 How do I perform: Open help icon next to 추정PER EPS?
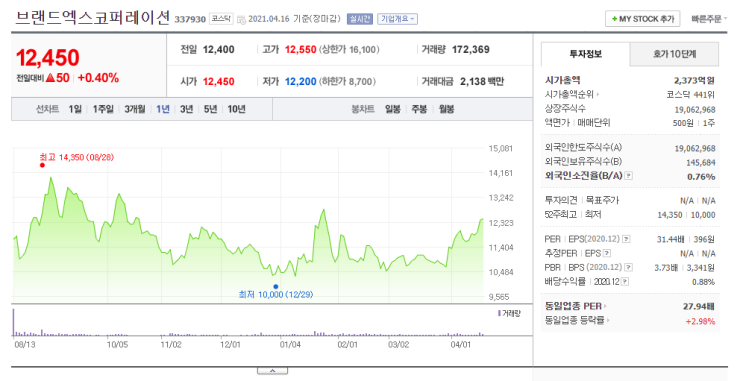tap(607, 254)
